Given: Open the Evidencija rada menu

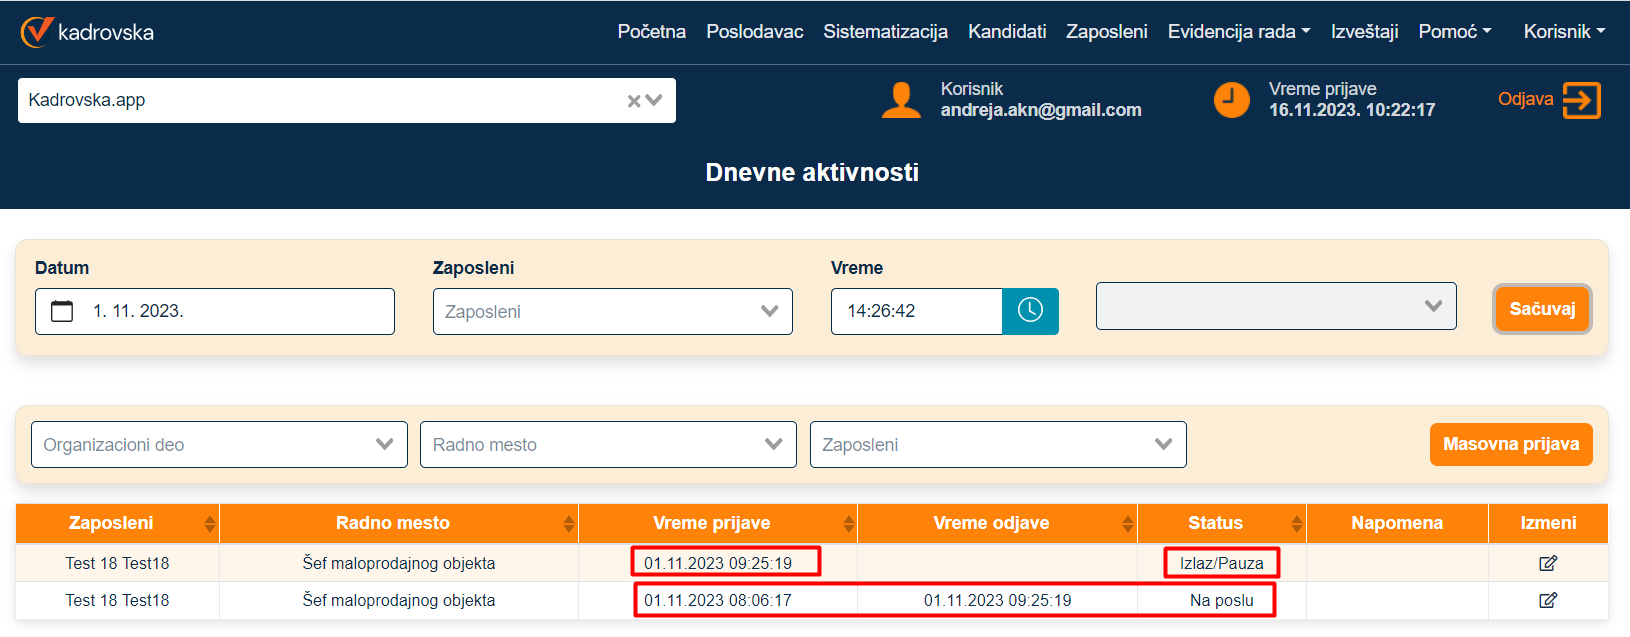Looking at the screenshot, I should pos(1238,32).
